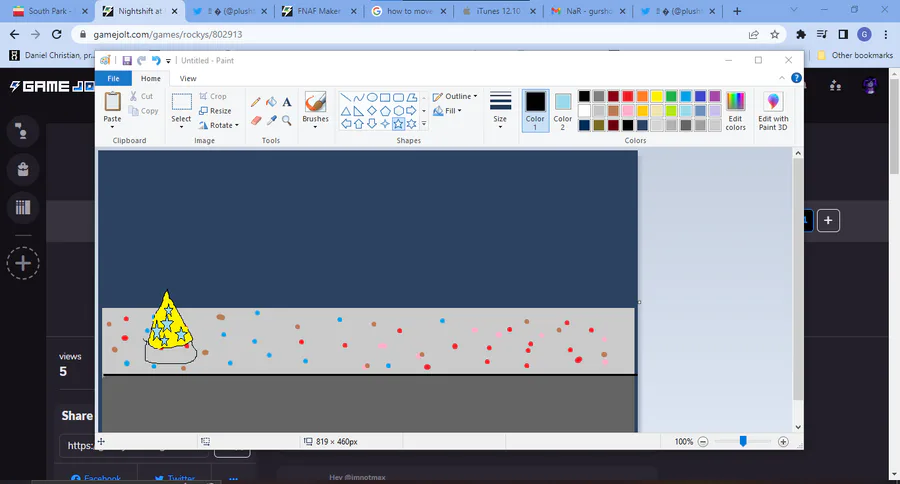
Task: Choose the Six-point star shape
Action: (412, 124)
